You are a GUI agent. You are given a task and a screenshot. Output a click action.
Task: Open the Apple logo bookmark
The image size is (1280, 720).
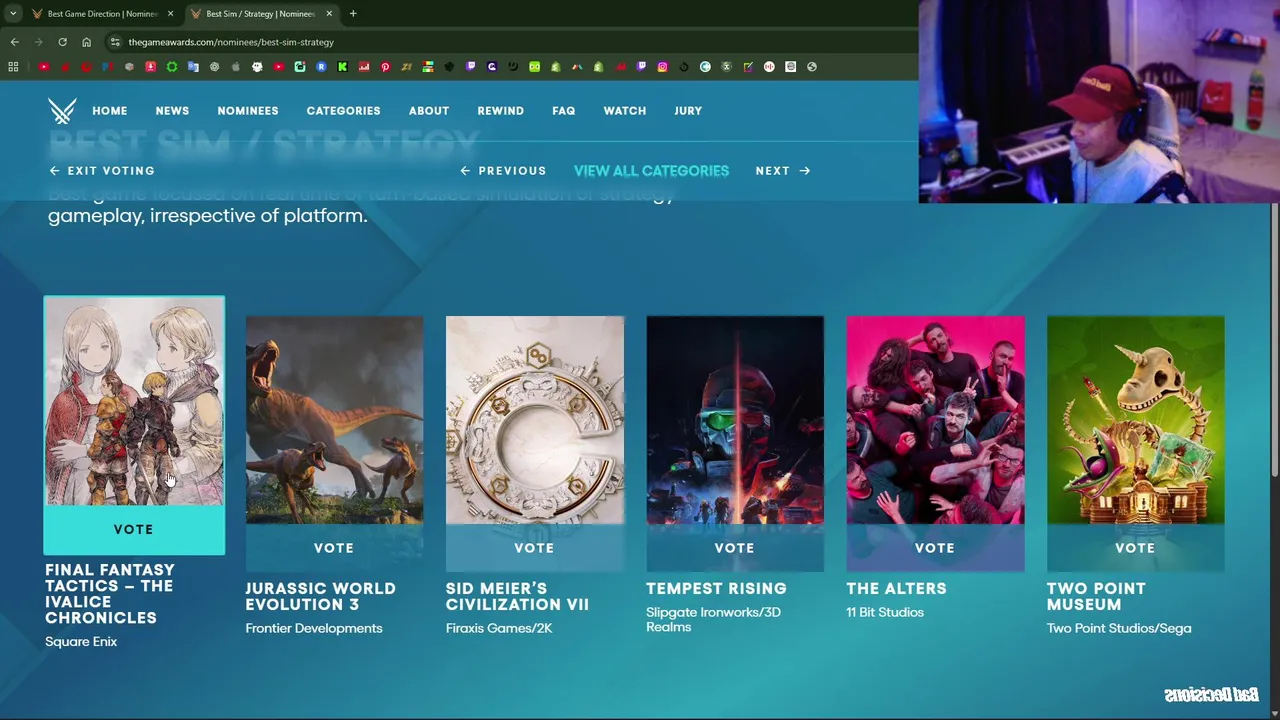[x=236, y=67]
